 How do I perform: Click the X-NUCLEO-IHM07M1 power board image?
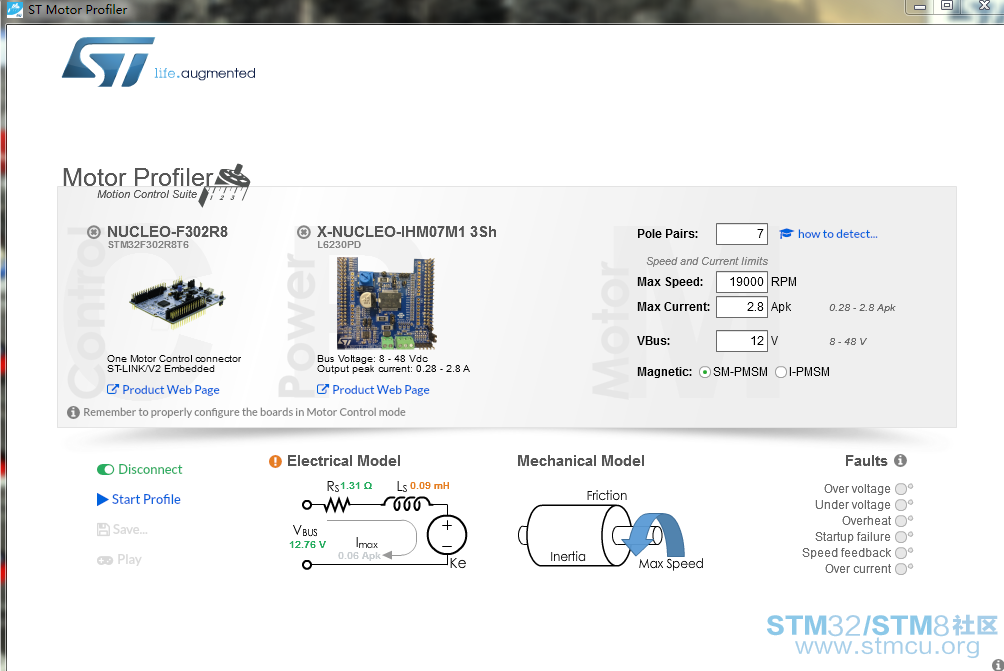coord(387,303)
